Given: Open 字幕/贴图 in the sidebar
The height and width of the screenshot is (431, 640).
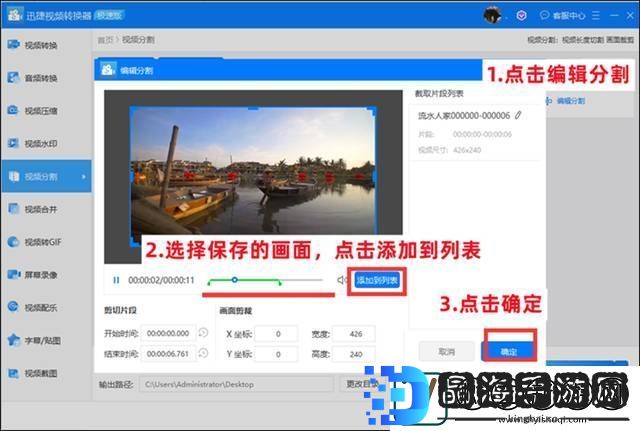Looking at the screenshot, I should tap(41, 340).
